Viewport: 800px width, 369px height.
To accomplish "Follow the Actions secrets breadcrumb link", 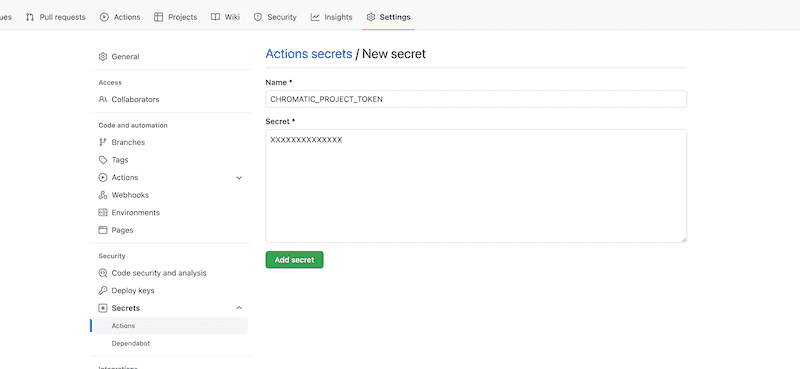I will 309,54.
